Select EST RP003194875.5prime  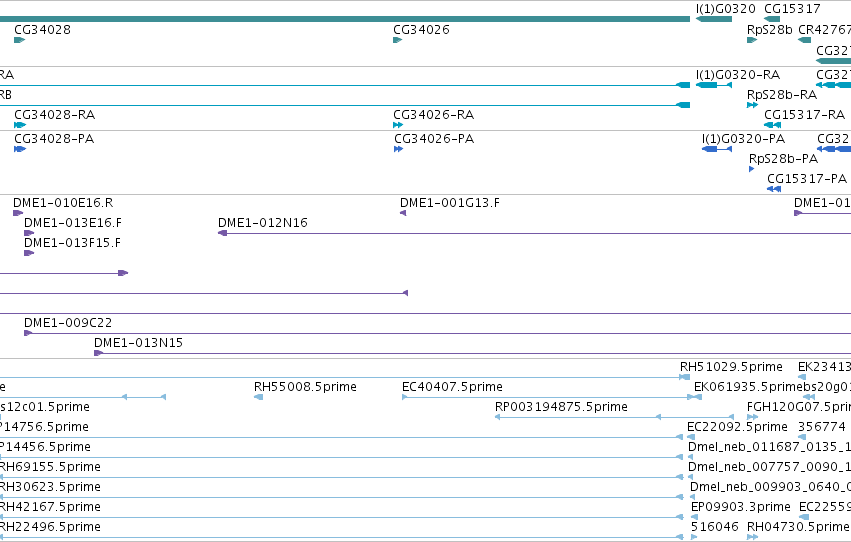point(561,406)
